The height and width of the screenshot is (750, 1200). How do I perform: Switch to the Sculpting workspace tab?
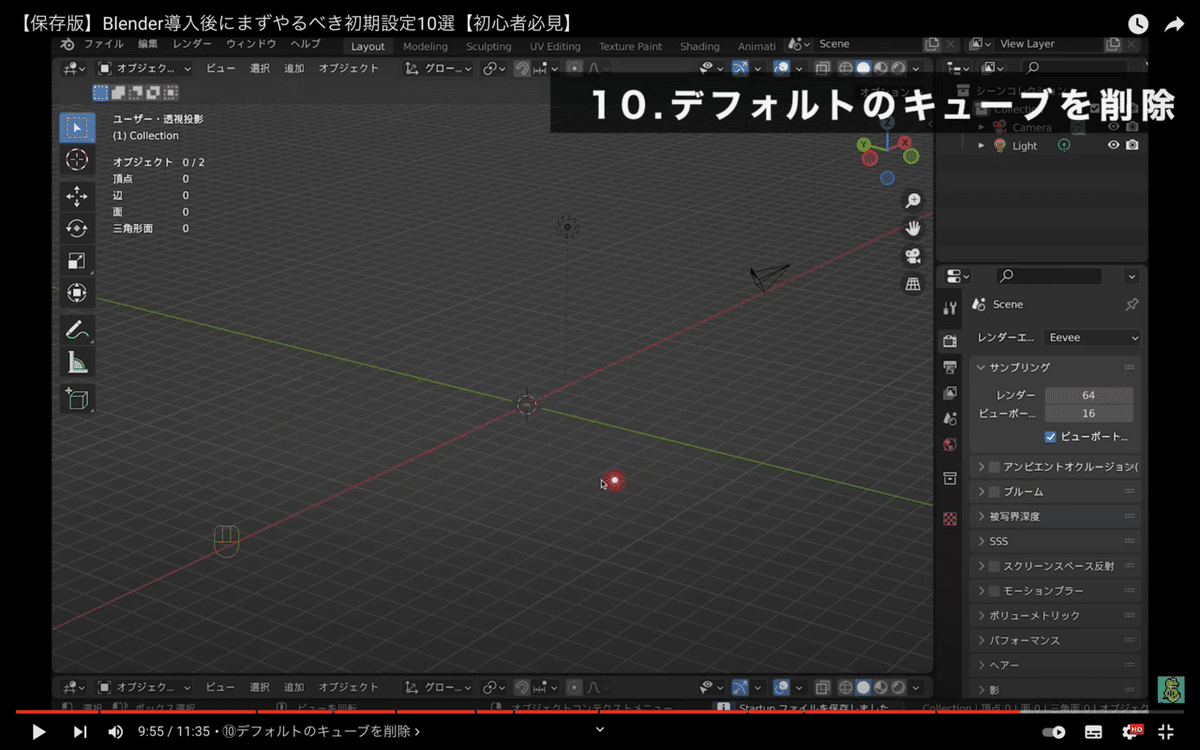488,46
